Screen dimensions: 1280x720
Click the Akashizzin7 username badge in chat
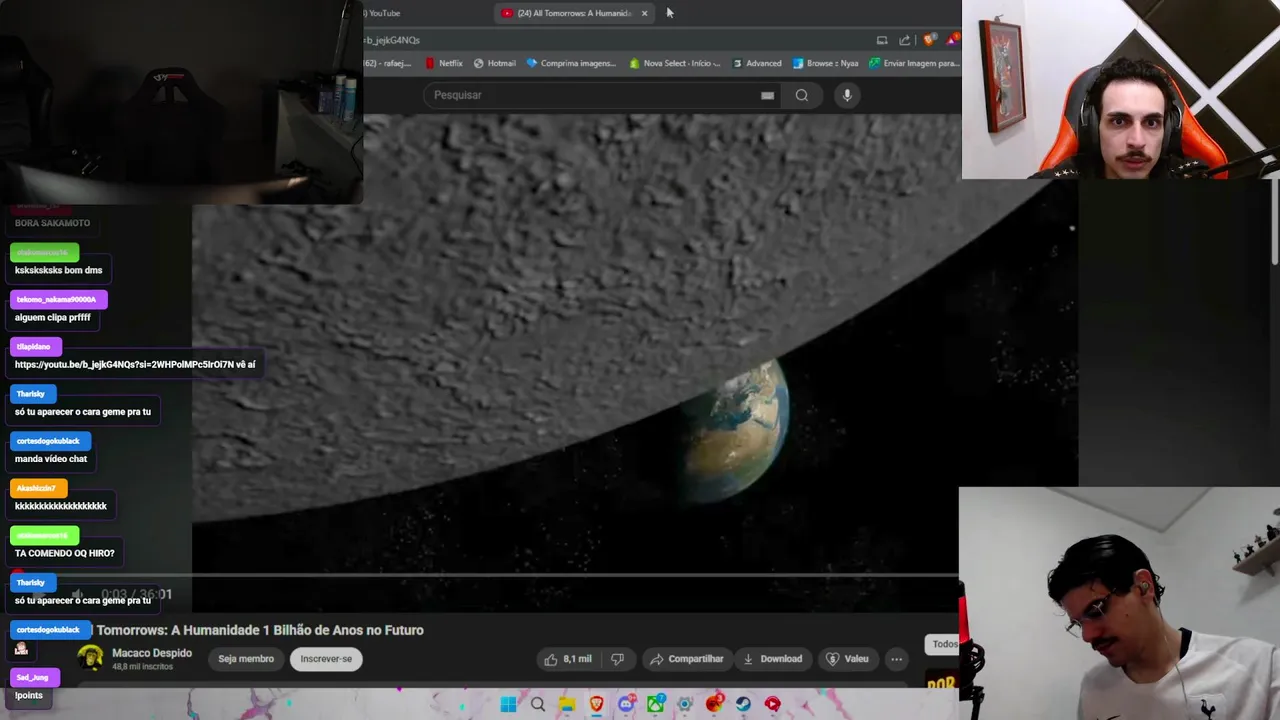pyautogui.click(x=37, y=488)
